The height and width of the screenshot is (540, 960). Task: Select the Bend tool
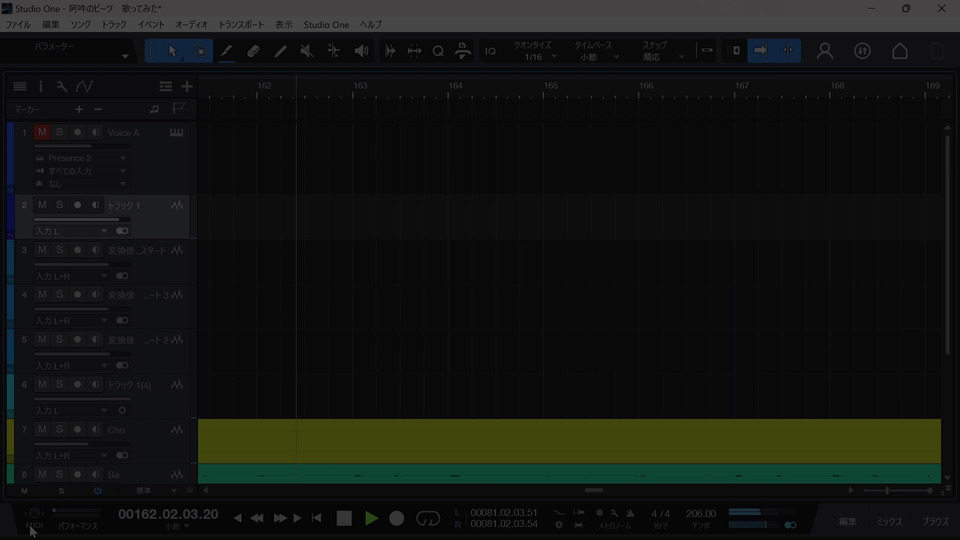(334, 51)
